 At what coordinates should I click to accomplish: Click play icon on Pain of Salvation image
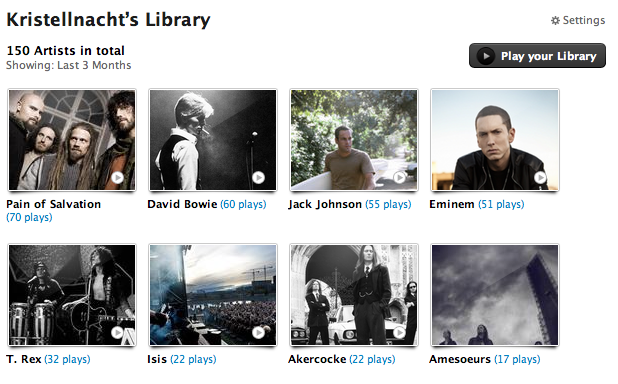click(117, 178)
